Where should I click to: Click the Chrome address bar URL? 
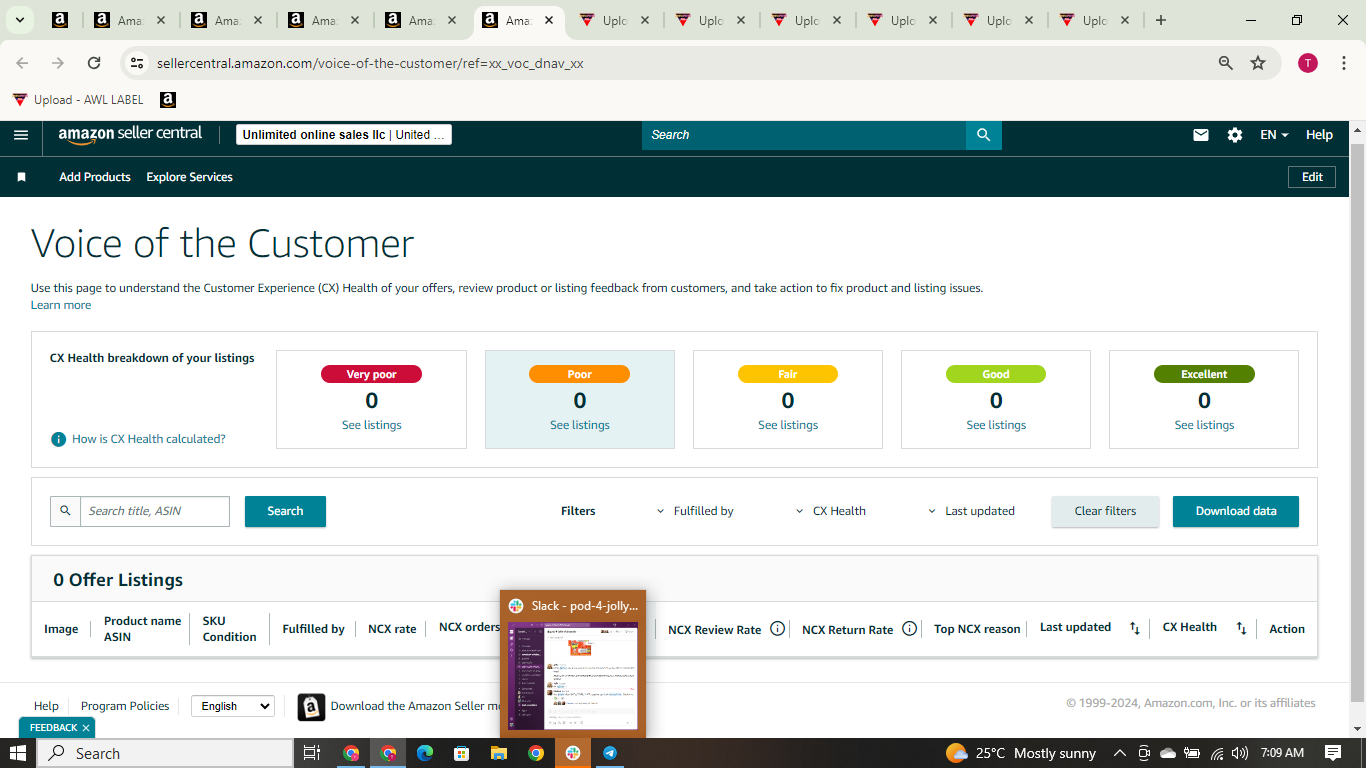[x=370, y=63]
